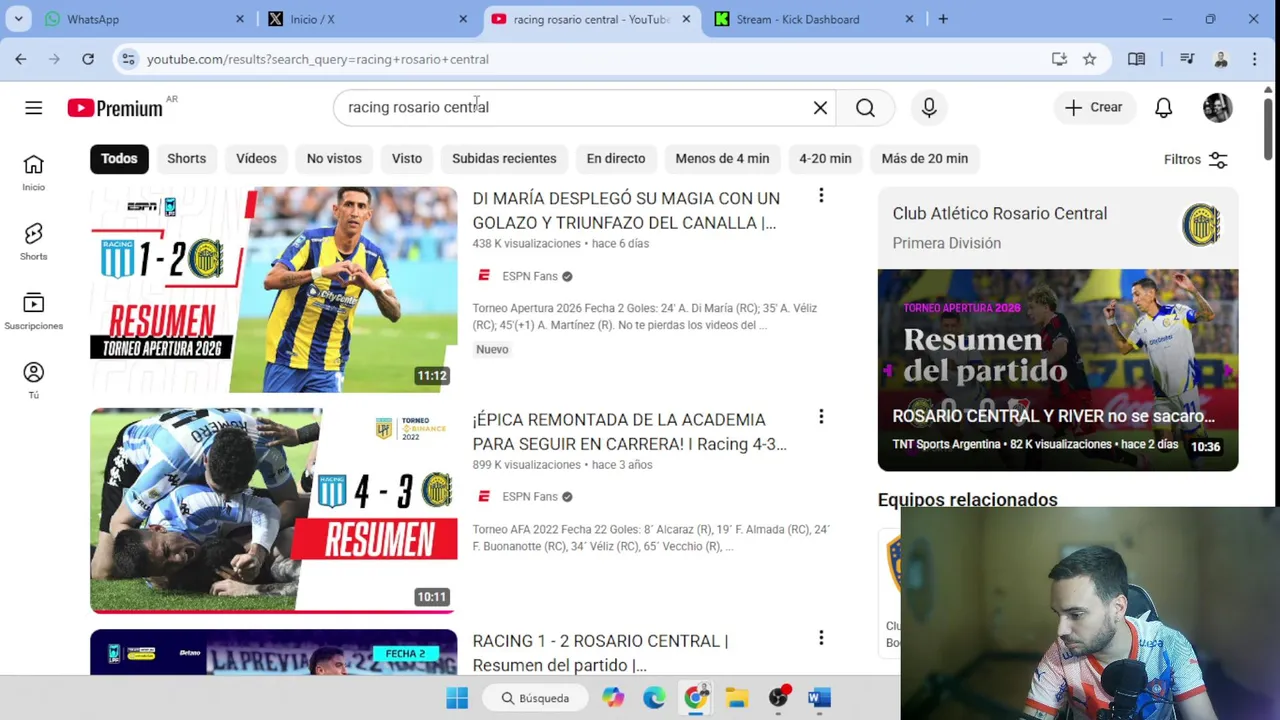This screenshot has width=1280, height=720.
Task: Open the Chrome media controls icon
Action: 1187,59
